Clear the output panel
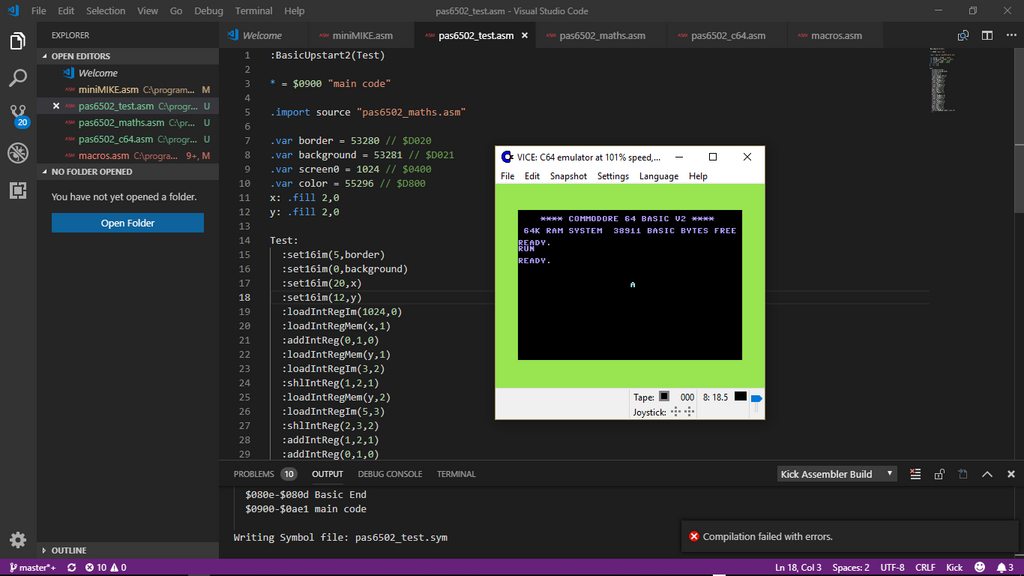The height and width of the screenshot is (576, 1024). tap(916, 474)
